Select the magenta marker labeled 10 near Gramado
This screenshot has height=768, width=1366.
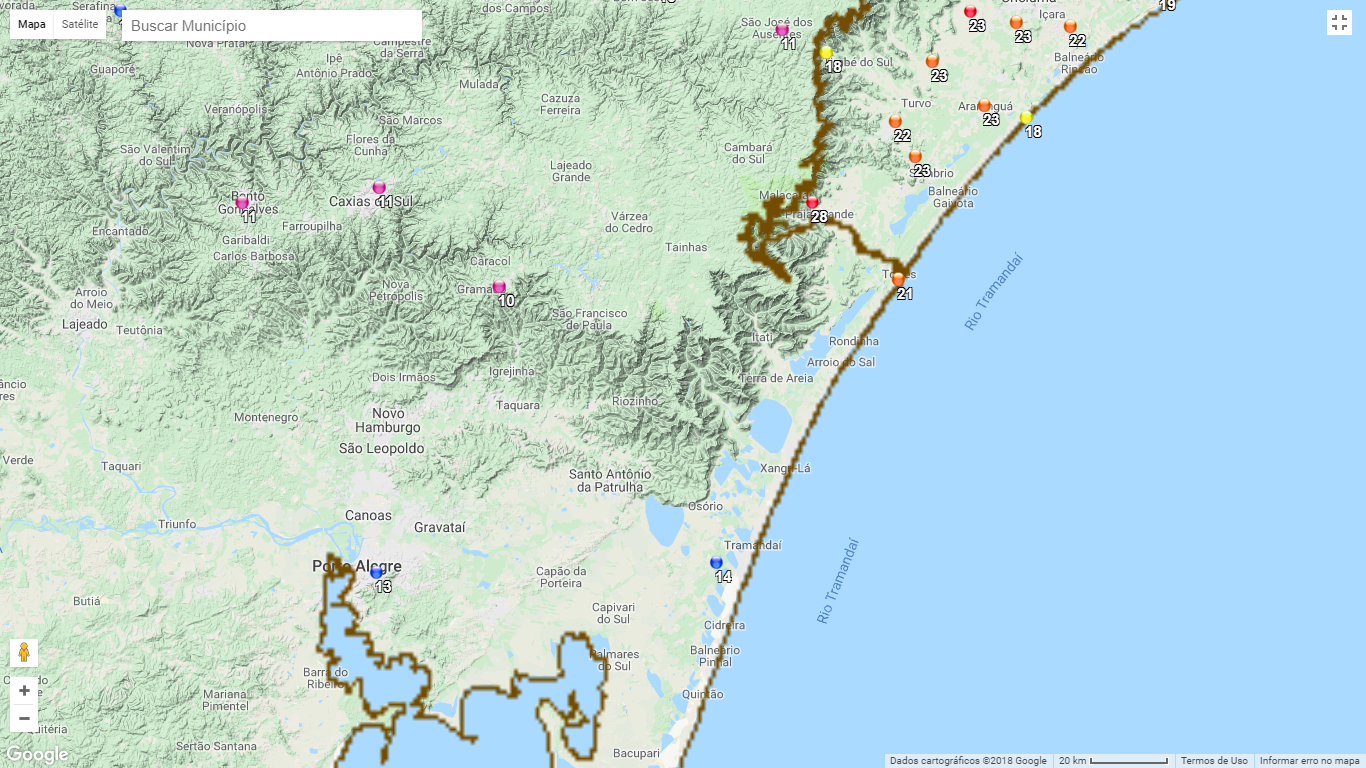coord(499,287)
